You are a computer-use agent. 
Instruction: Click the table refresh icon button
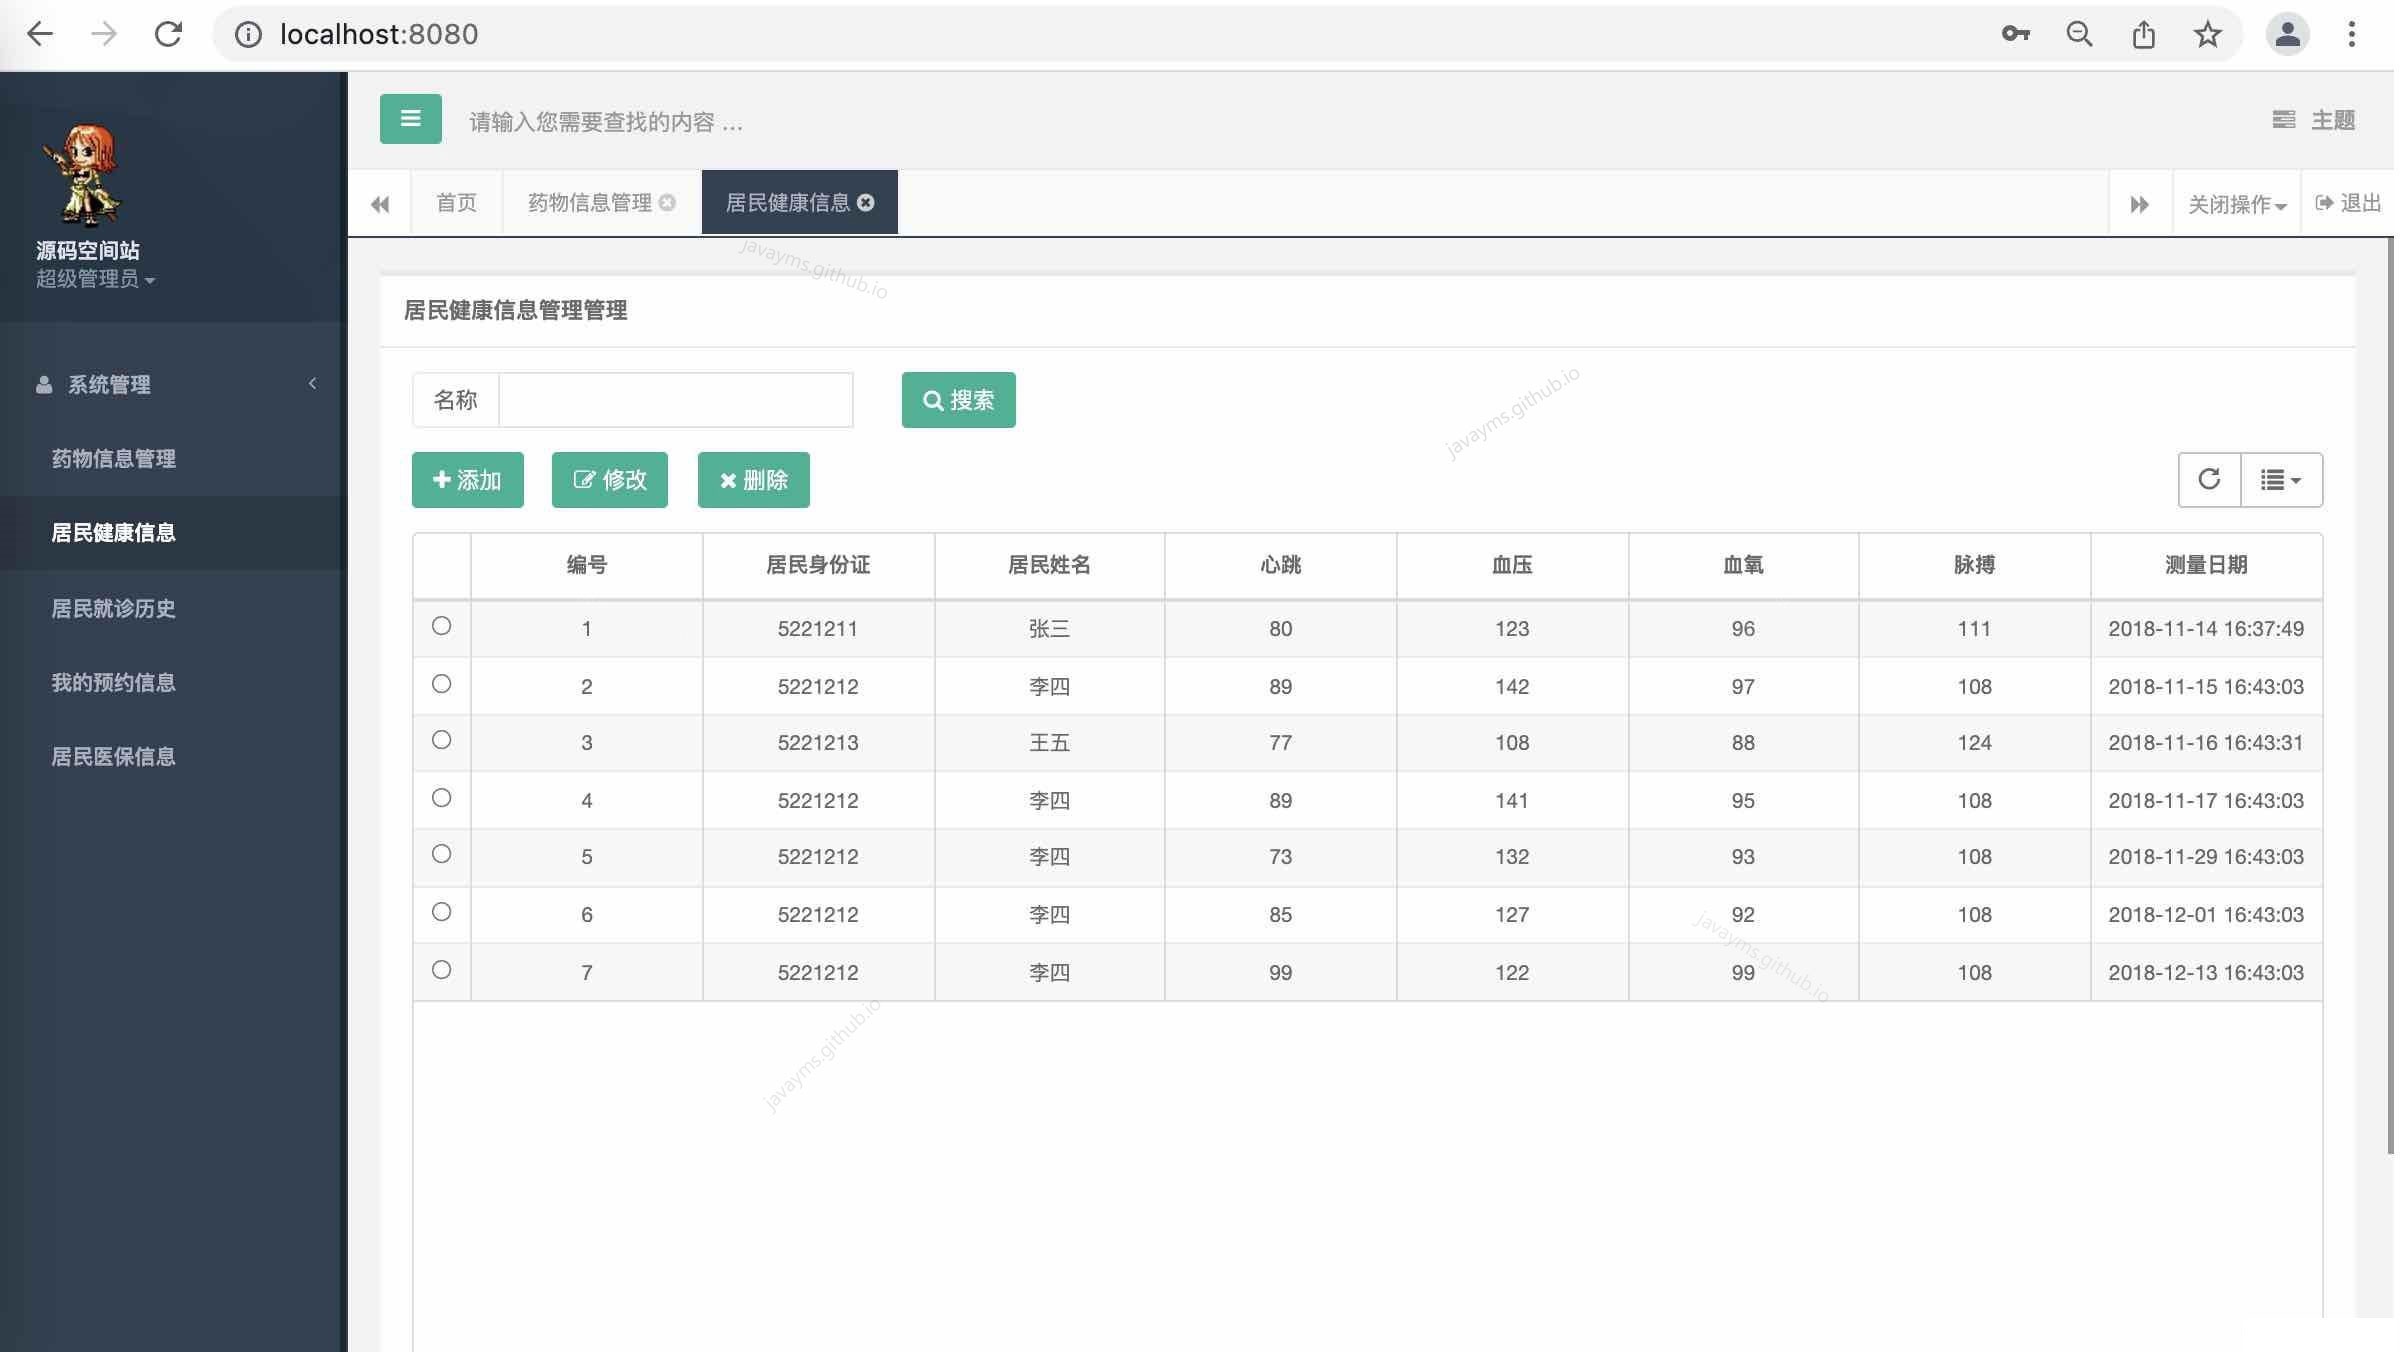click(x=2208, y=480)
